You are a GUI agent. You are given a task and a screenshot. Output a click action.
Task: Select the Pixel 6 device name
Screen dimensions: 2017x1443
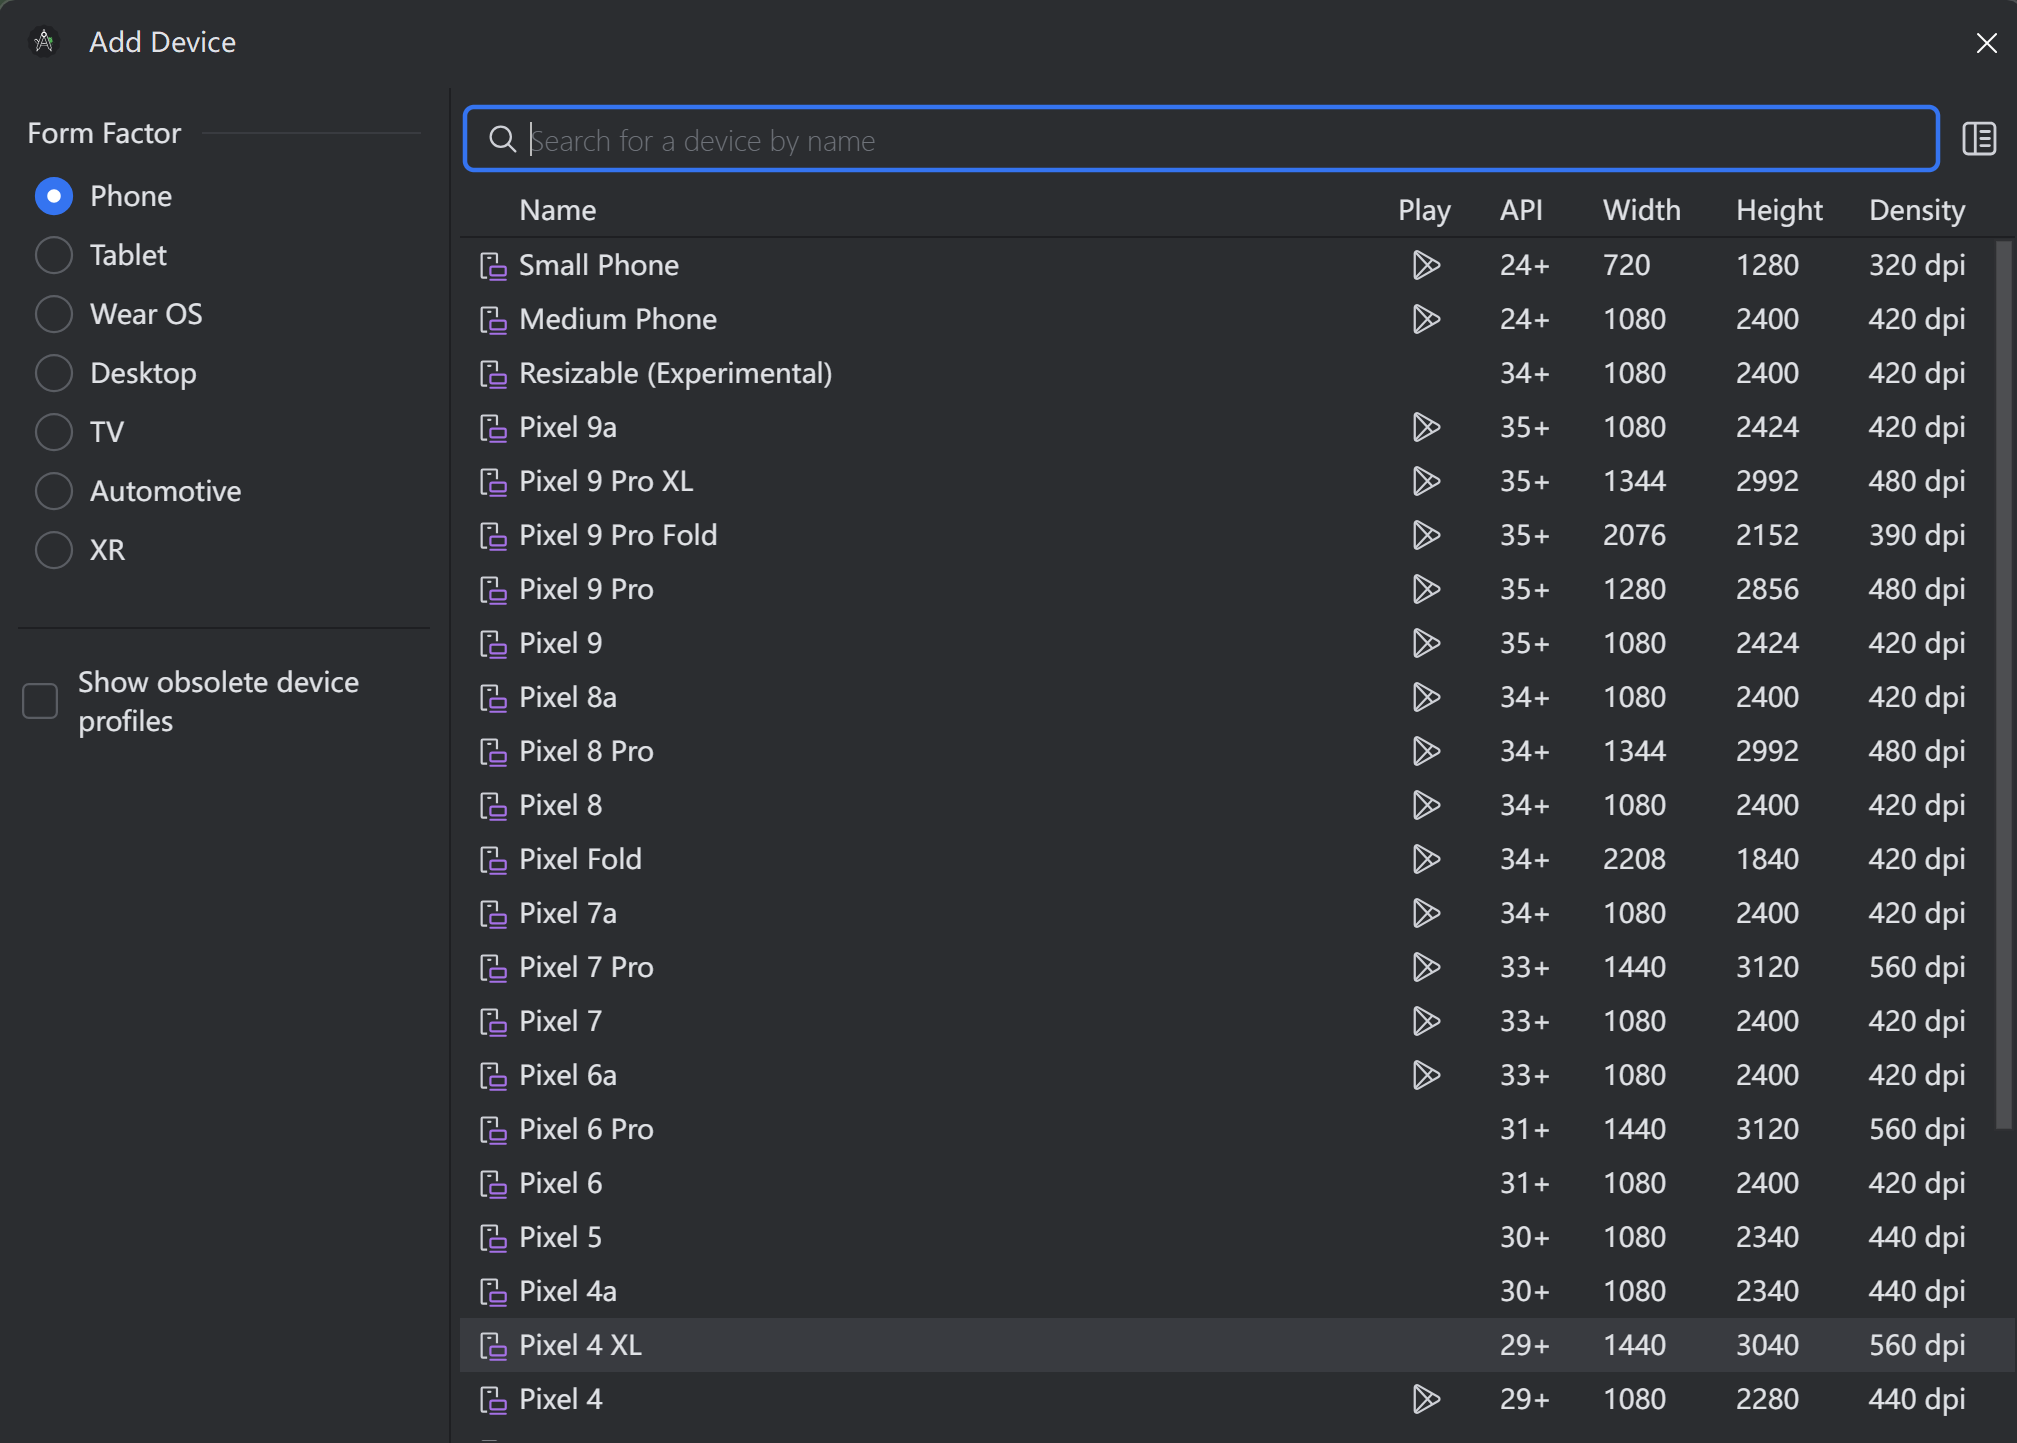(561, 1183)
